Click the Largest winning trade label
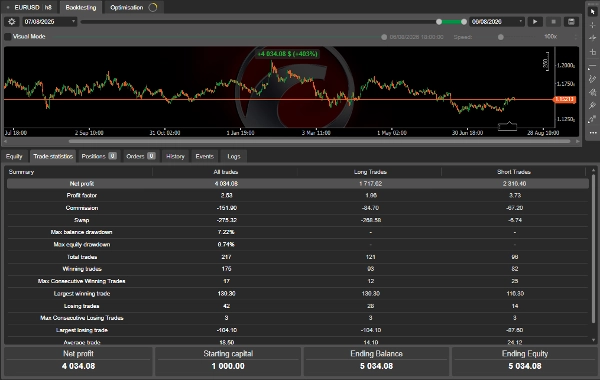 tap(82, 294)
